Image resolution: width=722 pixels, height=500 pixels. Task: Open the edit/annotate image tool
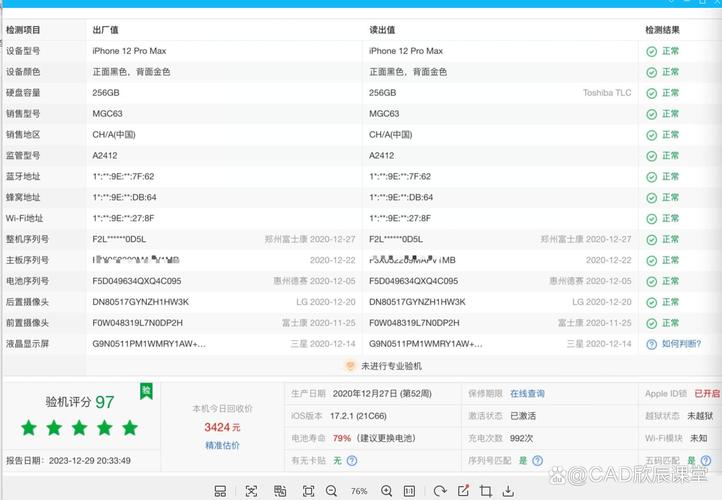(x=463, y=491)
